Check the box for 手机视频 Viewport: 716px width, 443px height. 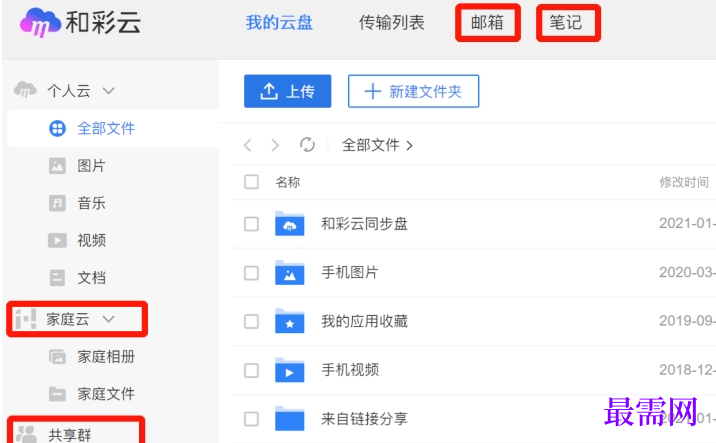click(x=251, y=370)
